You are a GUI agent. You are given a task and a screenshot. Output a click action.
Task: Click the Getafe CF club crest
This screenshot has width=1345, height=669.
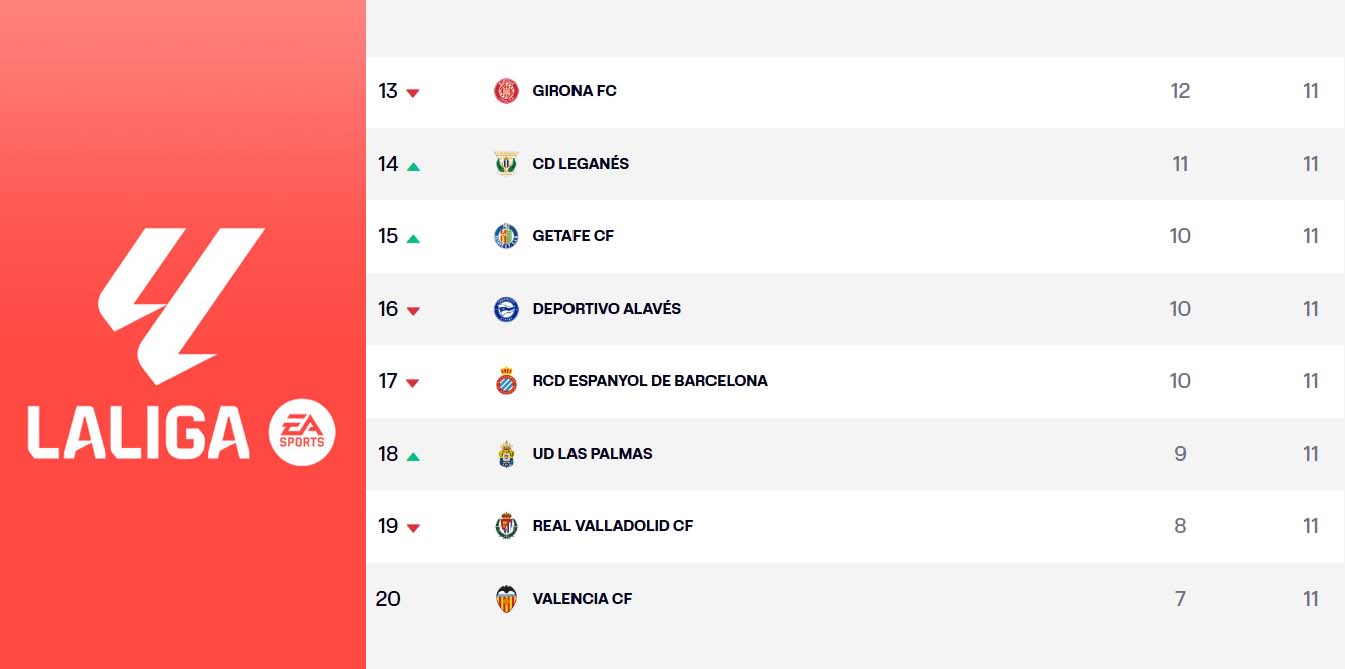pos(507,236)
